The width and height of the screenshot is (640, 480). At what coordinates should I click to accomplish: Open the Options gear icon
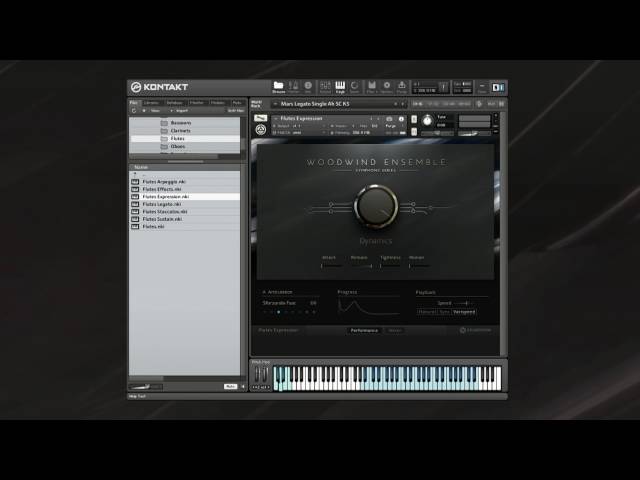coord(387,85)
